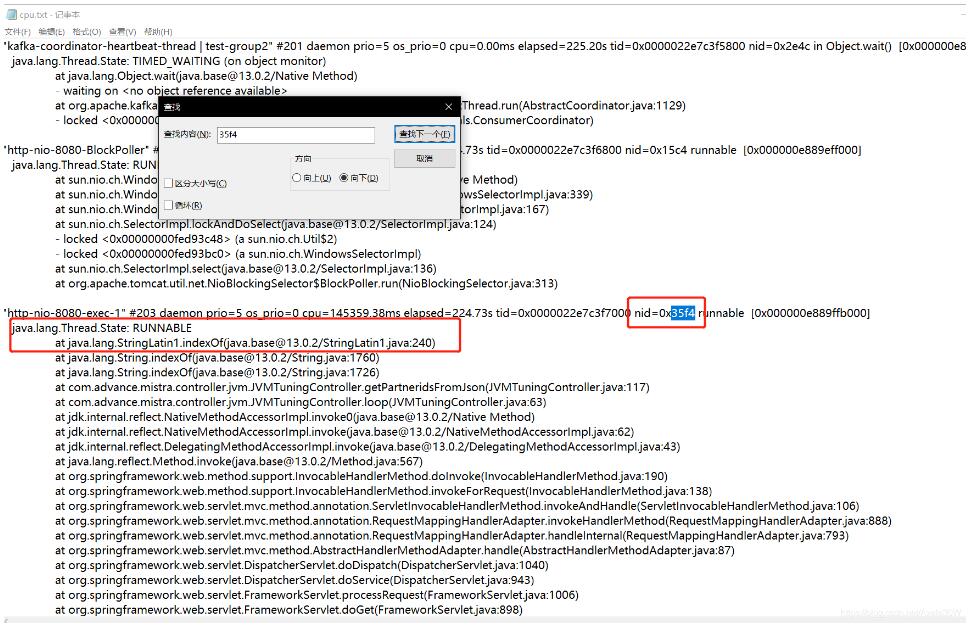Open the 查看(V) menu
Image resolution: width=970 pixels, height=625 pixels.
pos(122,32)
